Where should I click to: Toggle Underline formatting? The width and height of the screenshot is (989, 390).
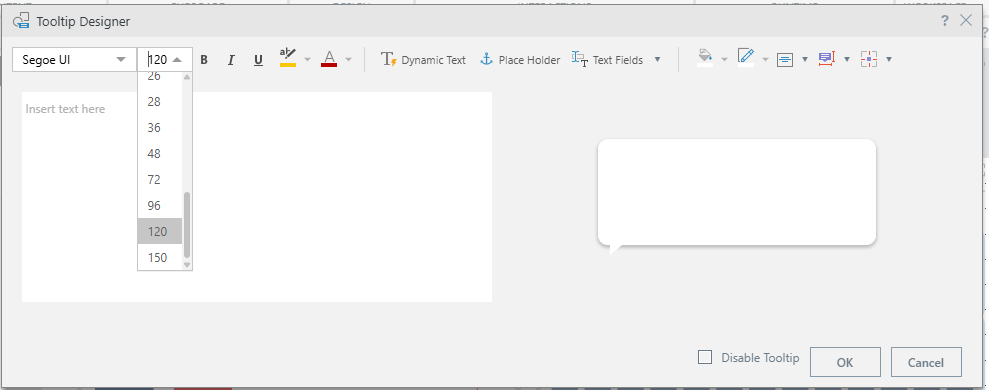[x=258, y=60]
